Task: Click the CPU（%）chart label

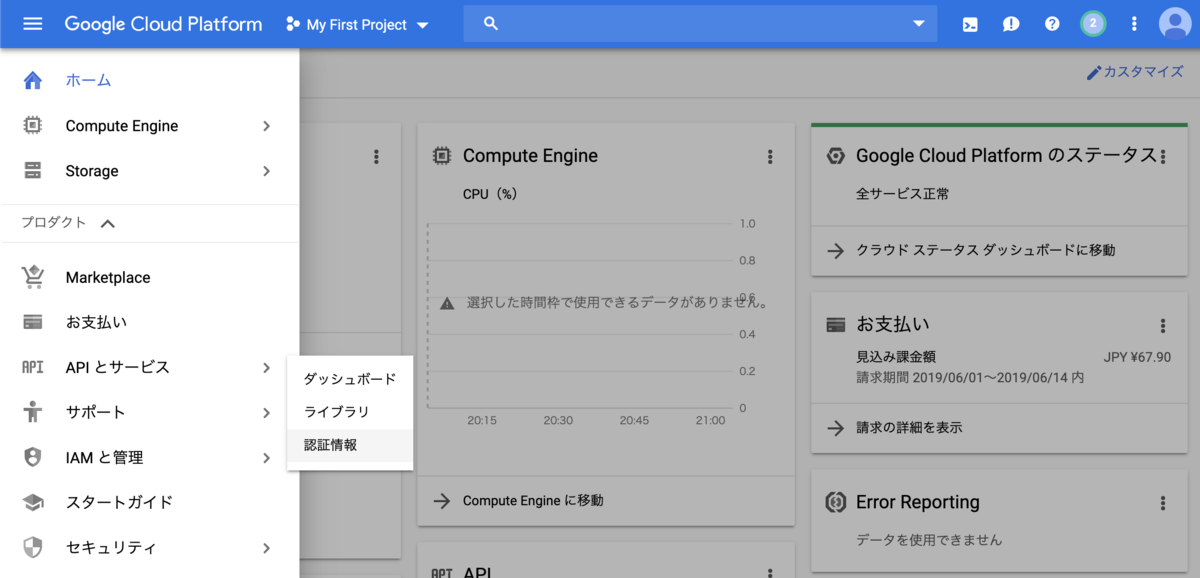Action: coord(490,194)
